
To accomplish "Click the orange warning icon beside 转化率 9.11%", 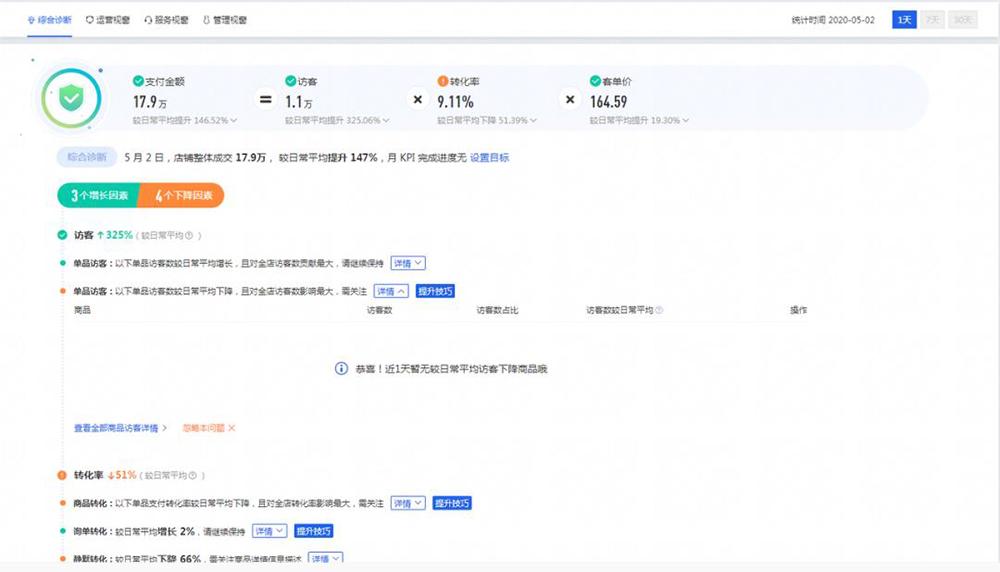I will pyautogui.click(x=442, y=81).
